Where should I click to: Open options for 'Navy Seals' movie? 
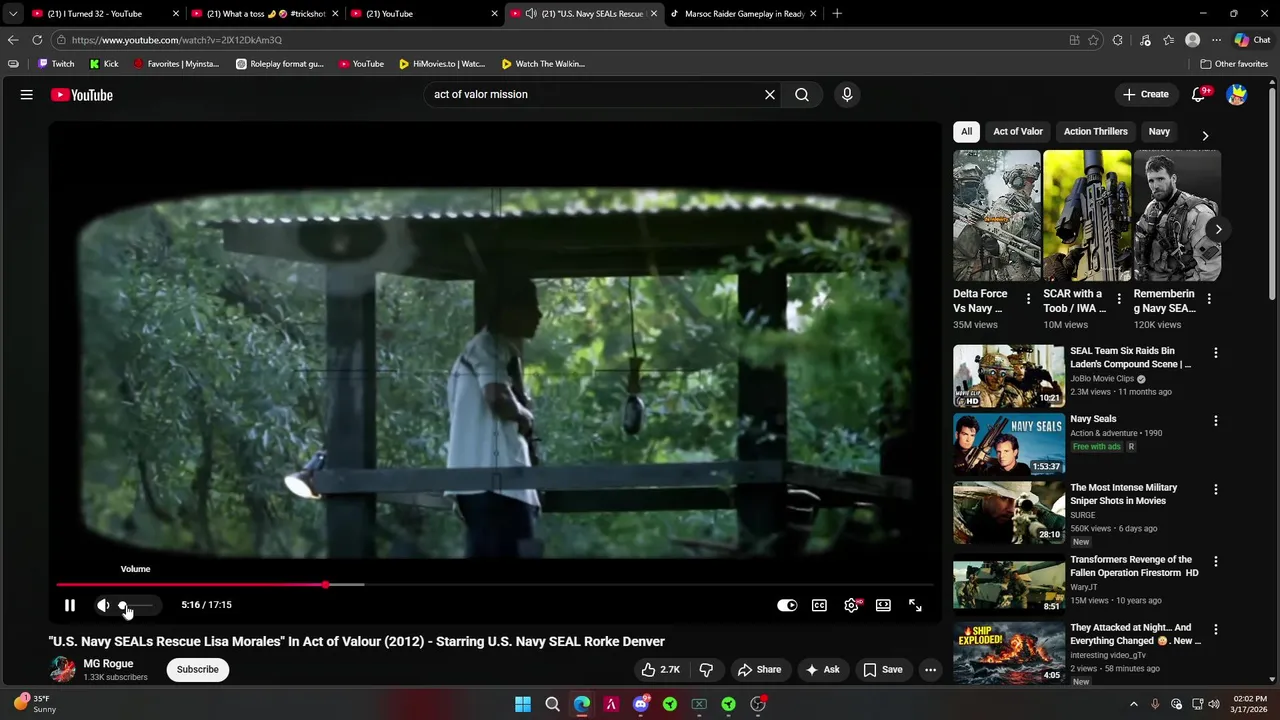point(1216,421)
